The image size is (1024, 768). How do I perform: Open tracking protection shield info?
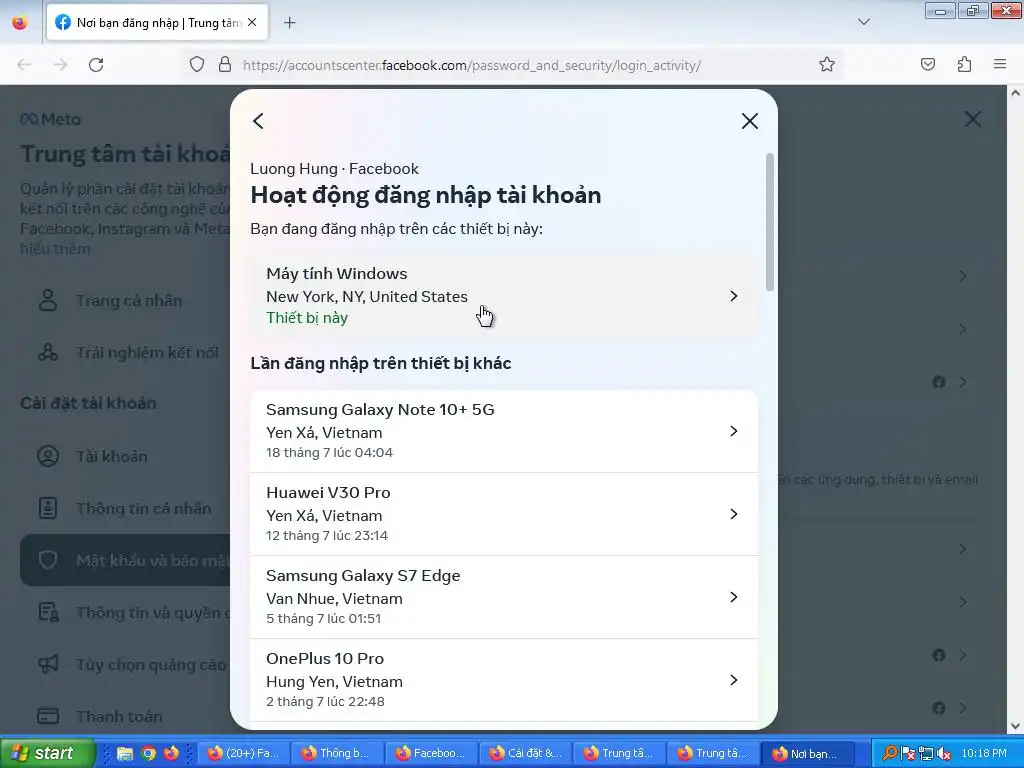click(x=197, y=65)
